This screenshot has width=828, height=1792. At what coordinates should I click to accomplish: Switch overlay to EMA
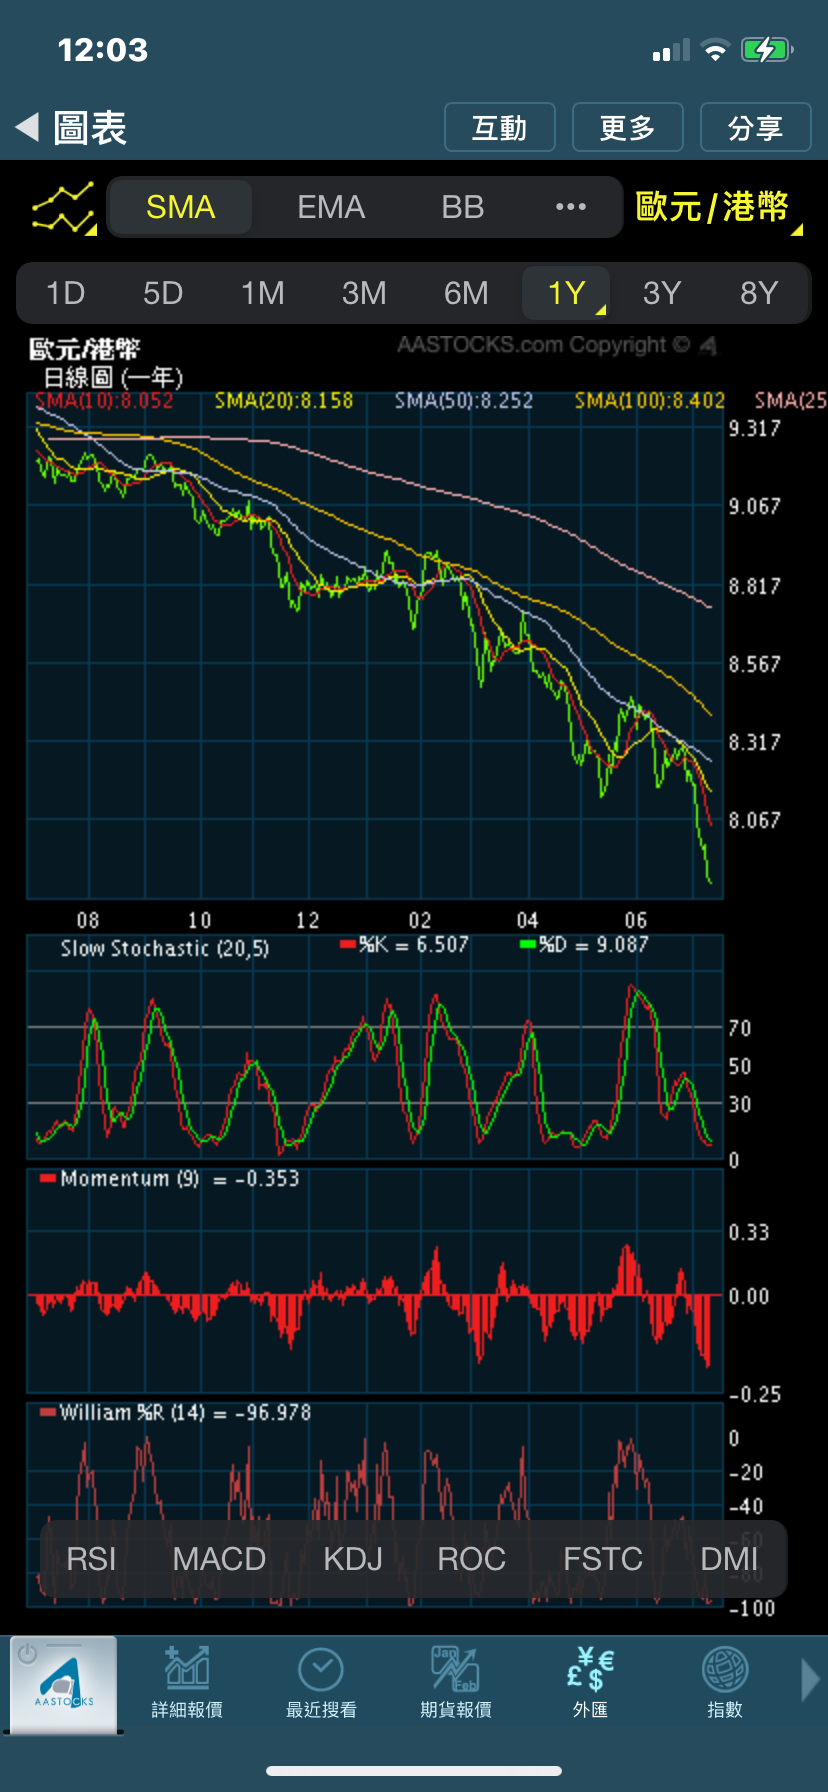click(x=331, y=207)
